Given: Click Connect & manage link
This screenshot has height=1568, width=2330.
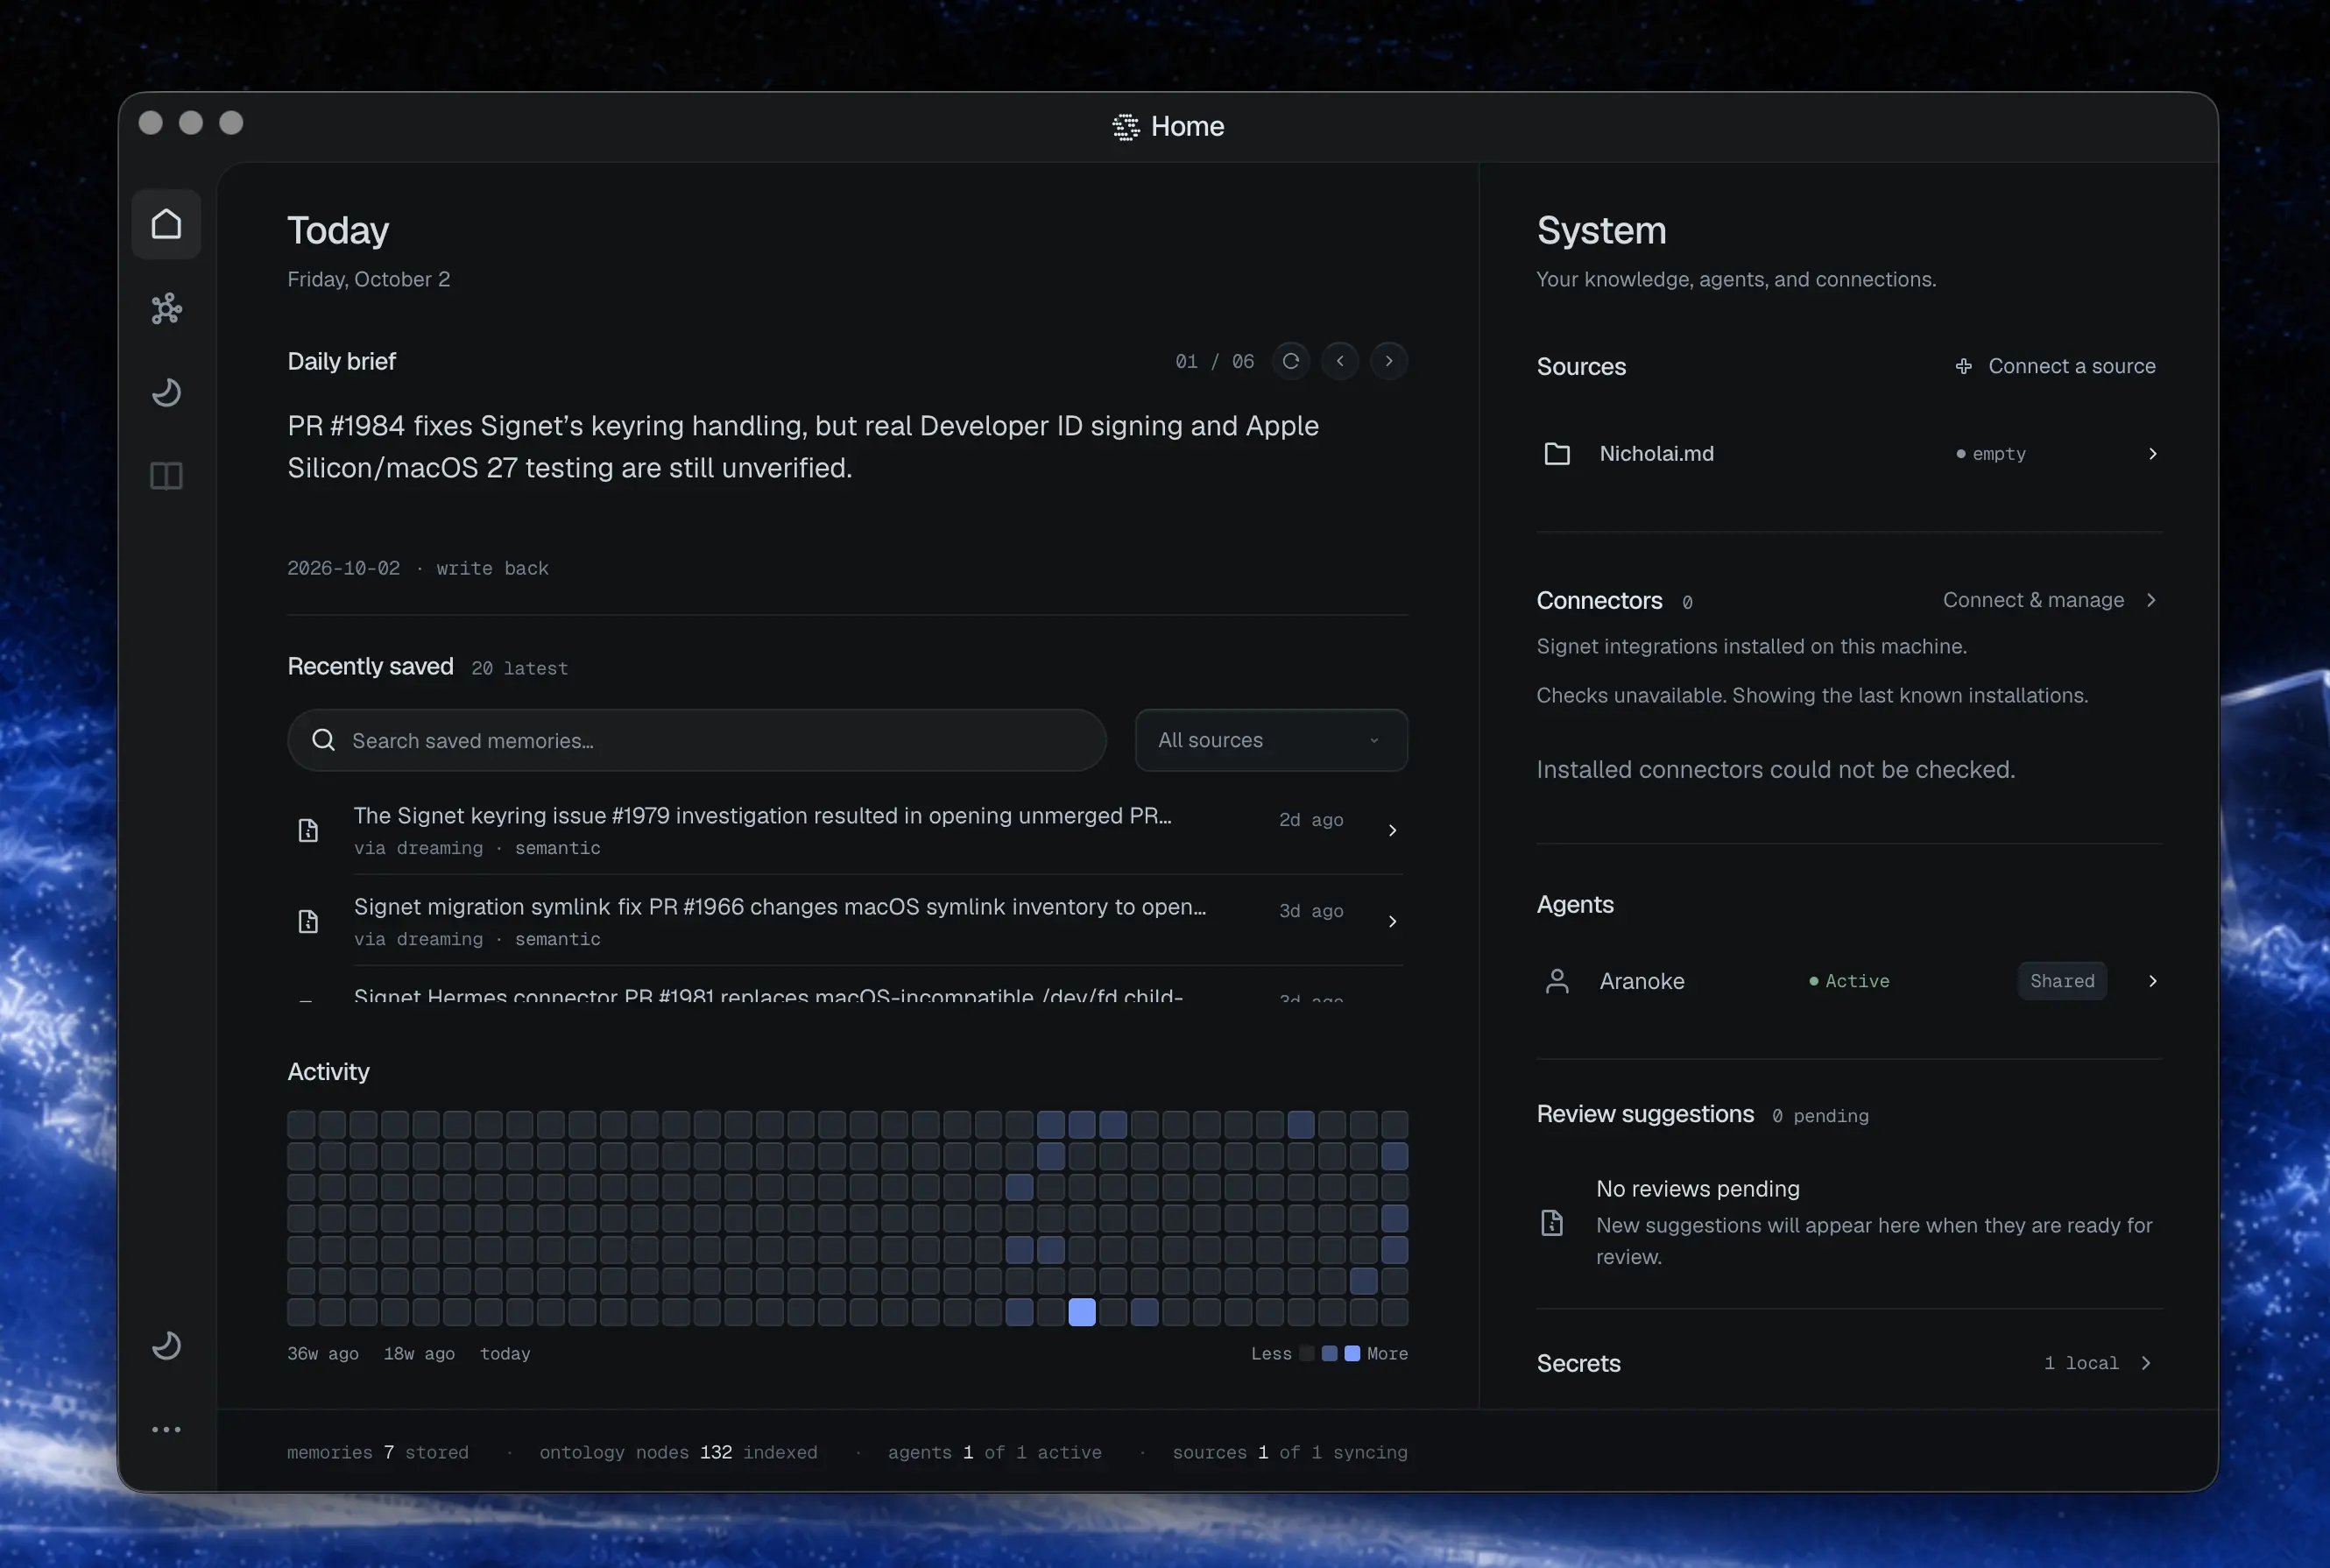Looking at the screenshot, I should click(x=2033, y=600).
